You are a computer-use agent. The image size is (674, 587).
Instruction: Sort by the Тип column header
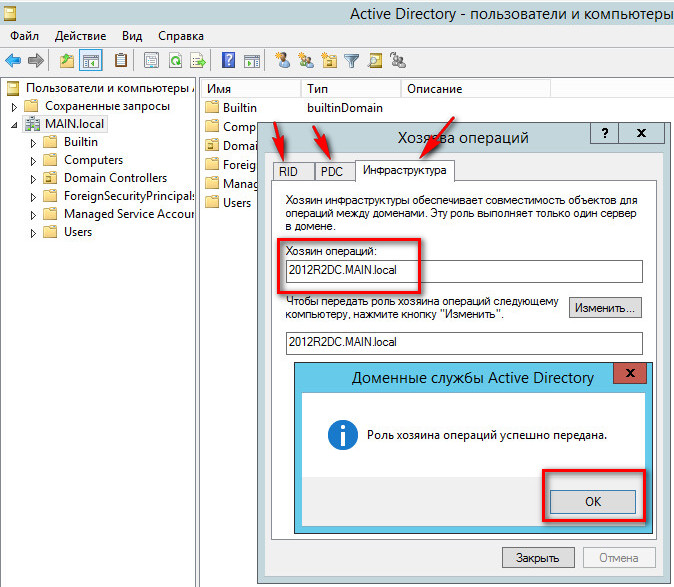(x=351, y=89)
